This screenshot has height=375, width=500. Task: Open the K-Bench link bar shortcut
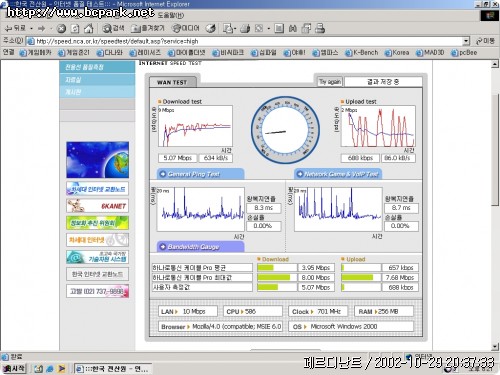[362, 53]
